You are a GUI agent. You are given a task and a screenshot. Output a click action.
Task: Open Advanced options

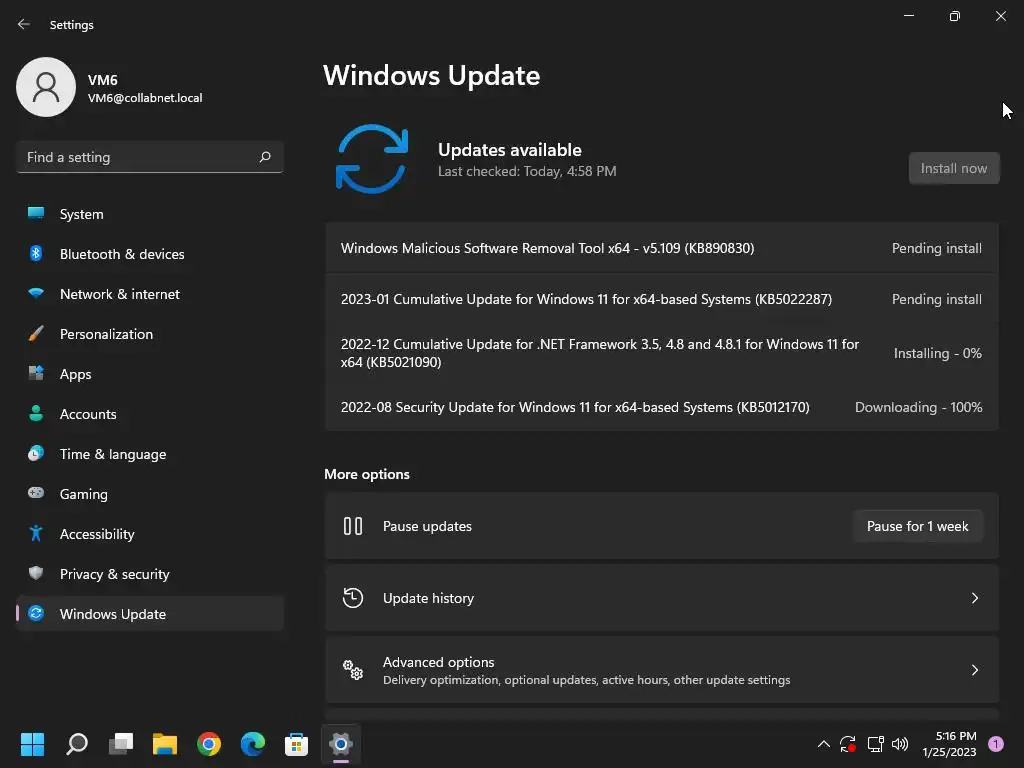pos(662,670)
